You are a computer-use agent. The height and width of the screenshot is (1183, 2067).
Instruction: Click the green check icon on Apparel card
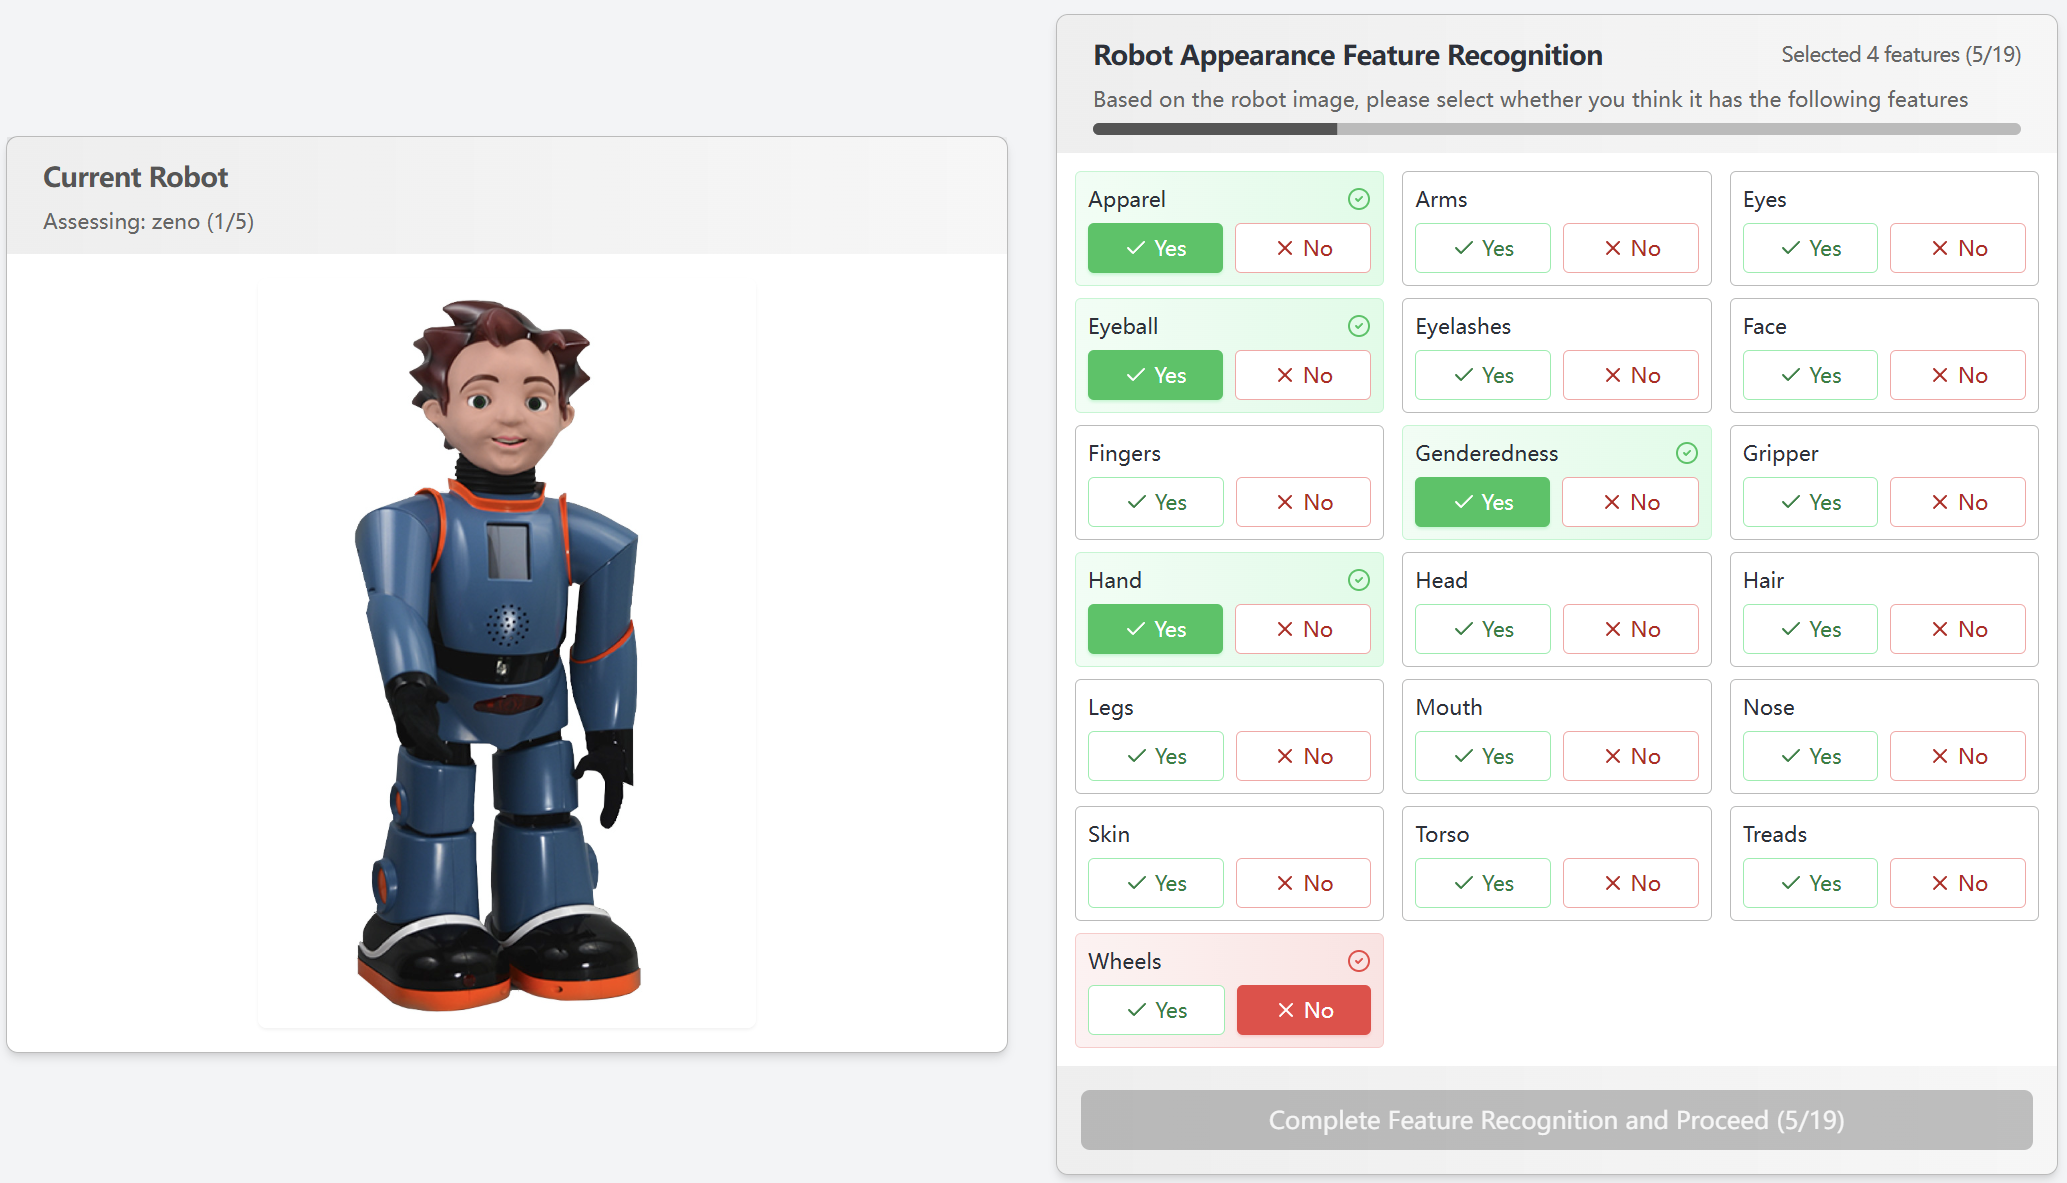click(x=1358, y=199)
